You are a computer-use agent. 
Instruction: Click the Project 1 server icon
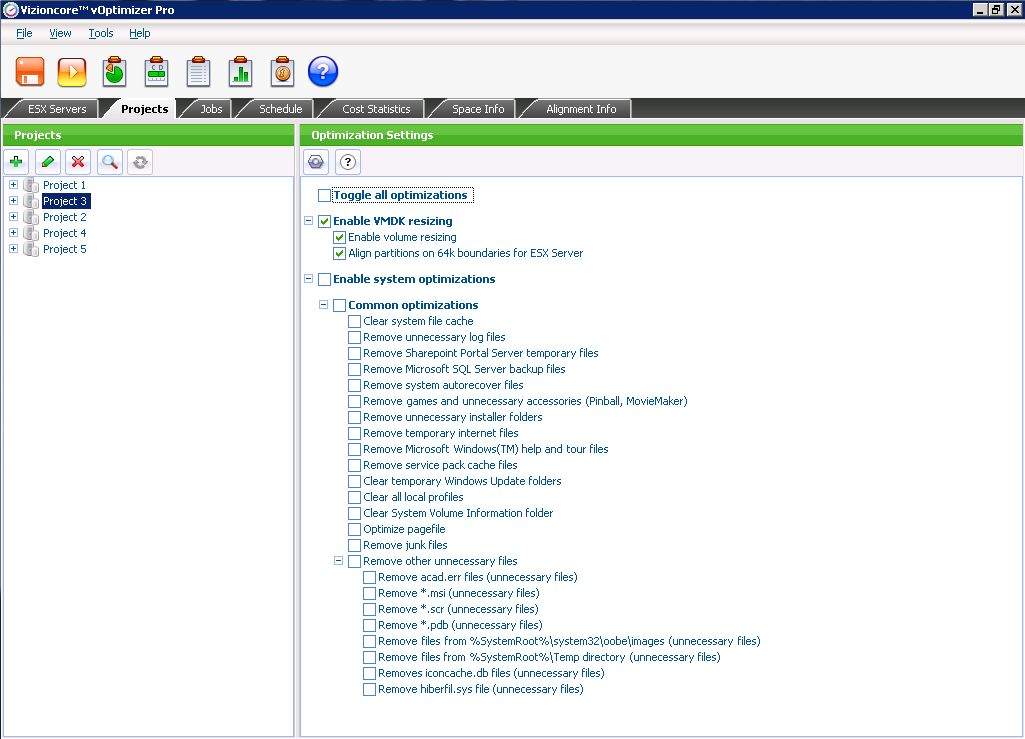click(x=31, y=185)
